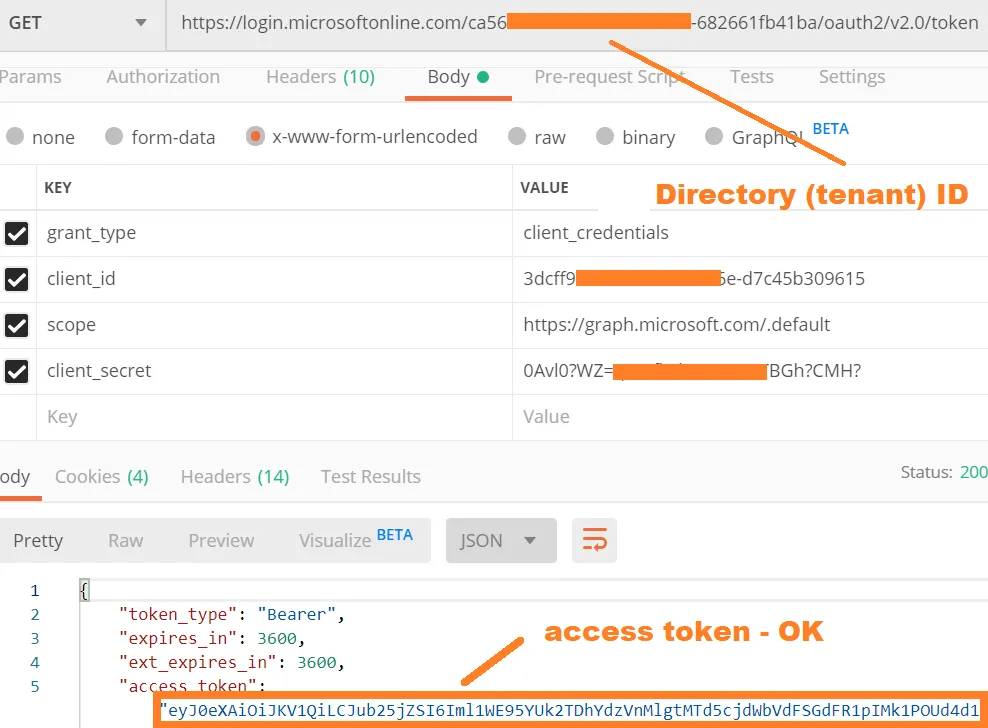Select the none body type

pos(40,137)
